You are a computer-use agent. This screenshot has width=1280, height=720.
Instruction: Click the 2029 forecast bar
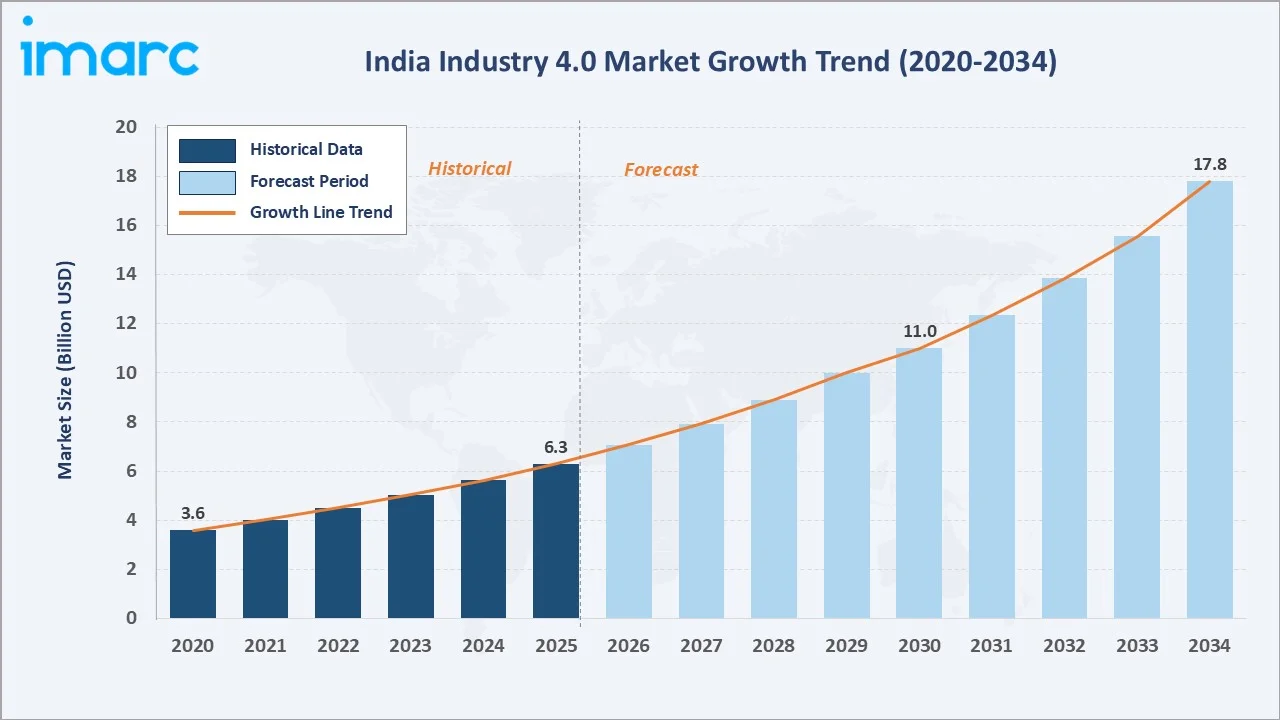pyautogui.click(x=847, y=496)
